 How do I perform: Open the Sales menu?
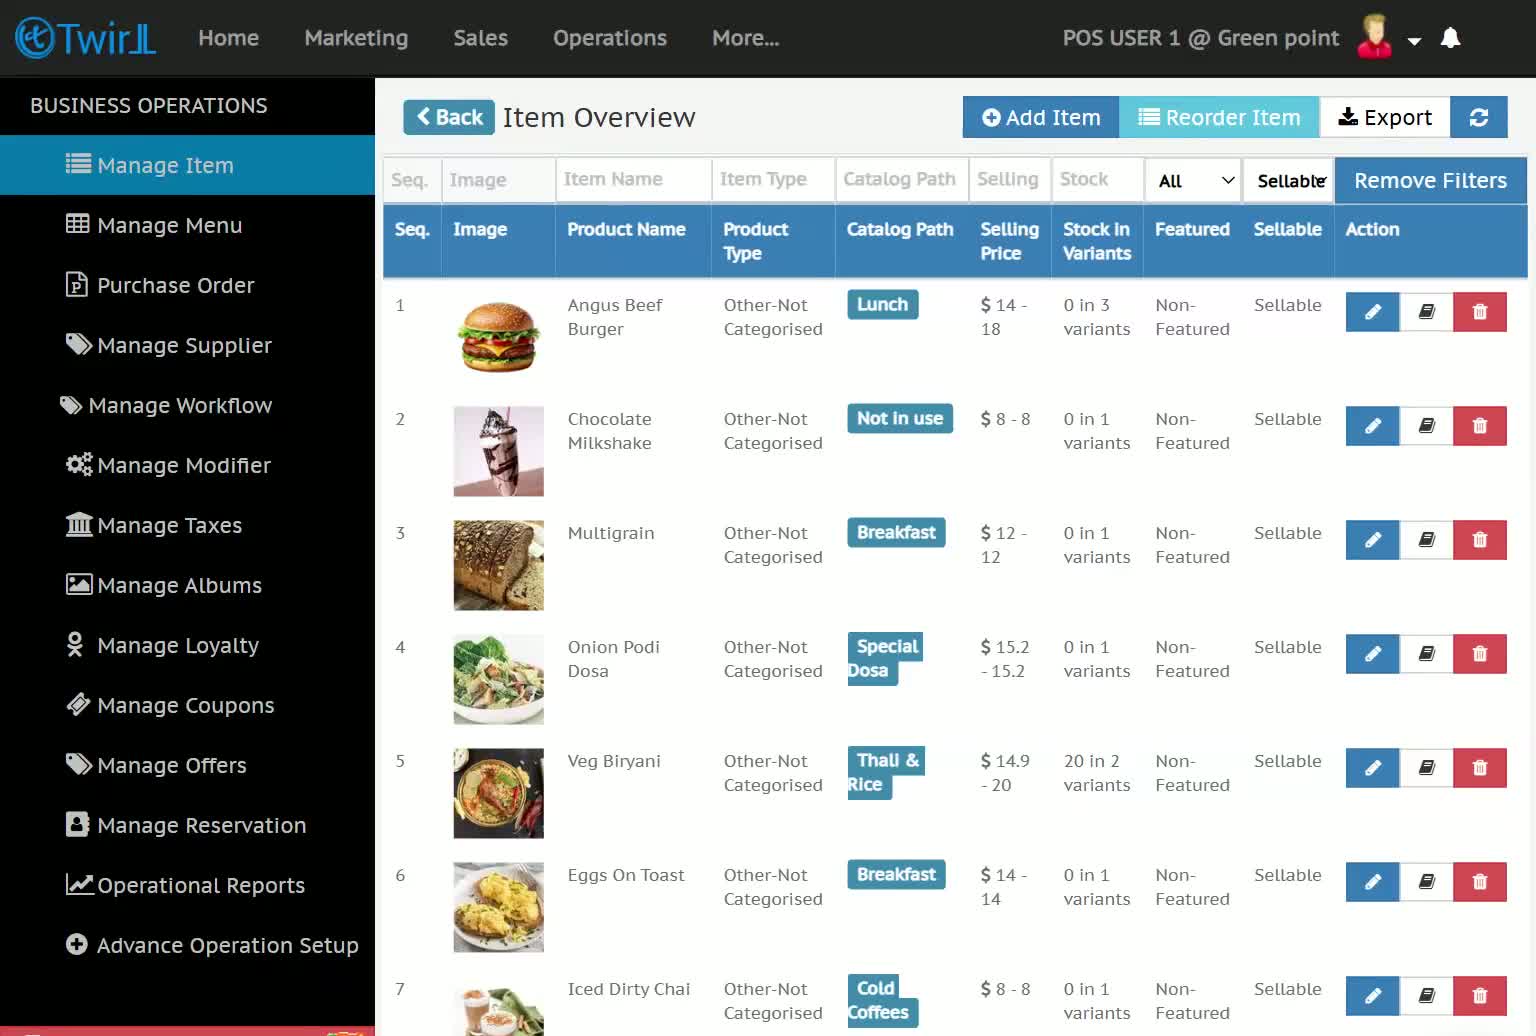point(481,38)
